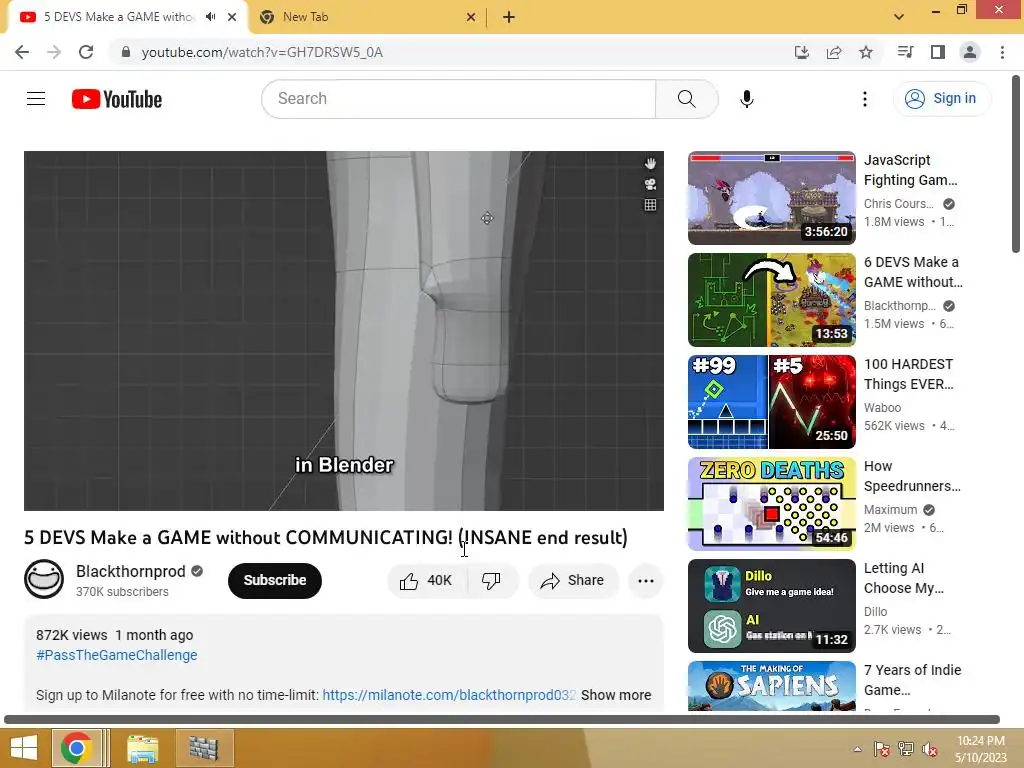Viewport: 1024px width, 768px height.
Task: Focus the YouTube Search field
Action: coord(458,99)
